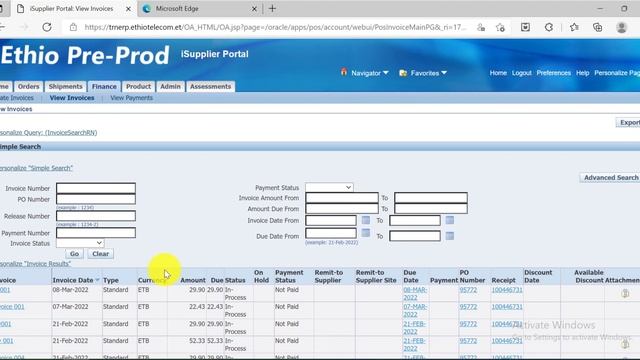Switch to the Product tab
This screenshot has height=360, width=640.
coord(138,87)
